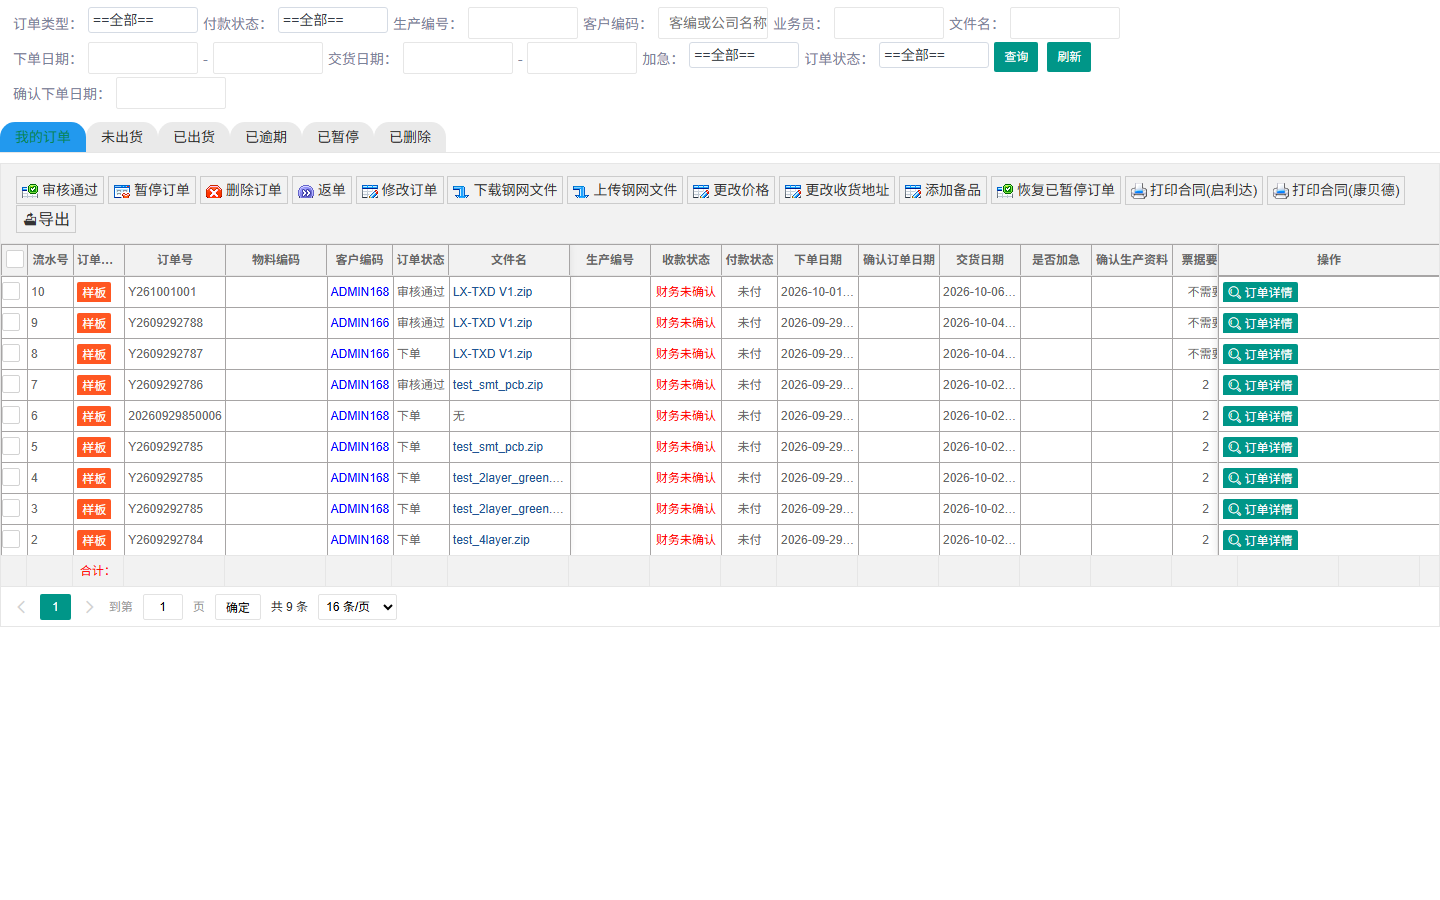Image resolution: width=1440 pixels, height=900 pixels.
Task: Open the 订单类型 order type dropdown
Action: pyautogui.click(x=143, y=20)
